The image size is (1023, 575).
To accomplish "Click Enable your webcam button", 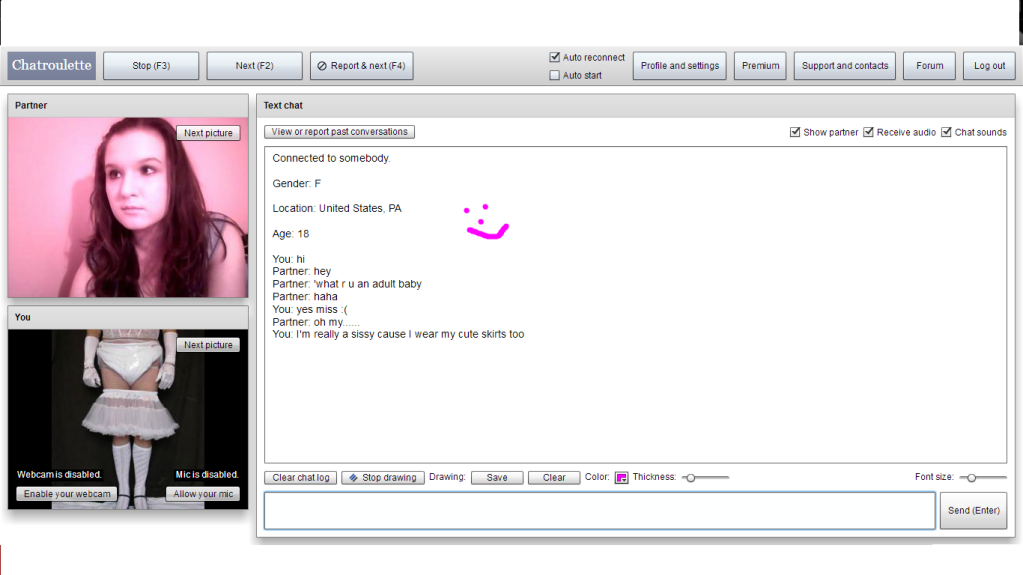I will coord(67,494).
